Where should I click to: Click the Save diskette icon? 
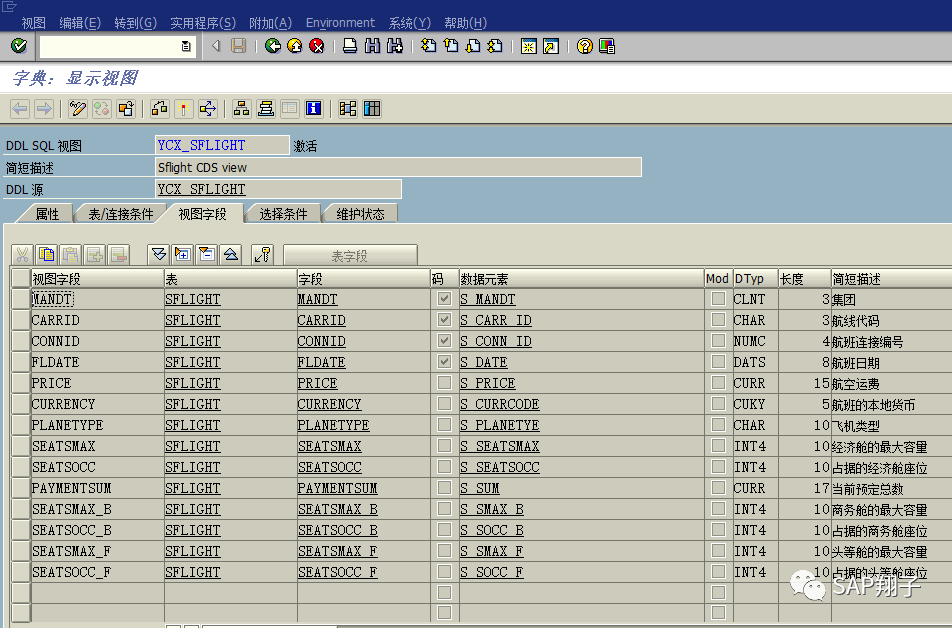click(x=239, y=46)
